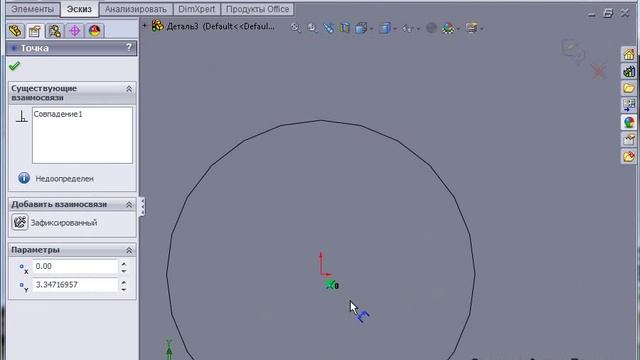Open the Apply Scene dropdown arrow

[458, 29]
